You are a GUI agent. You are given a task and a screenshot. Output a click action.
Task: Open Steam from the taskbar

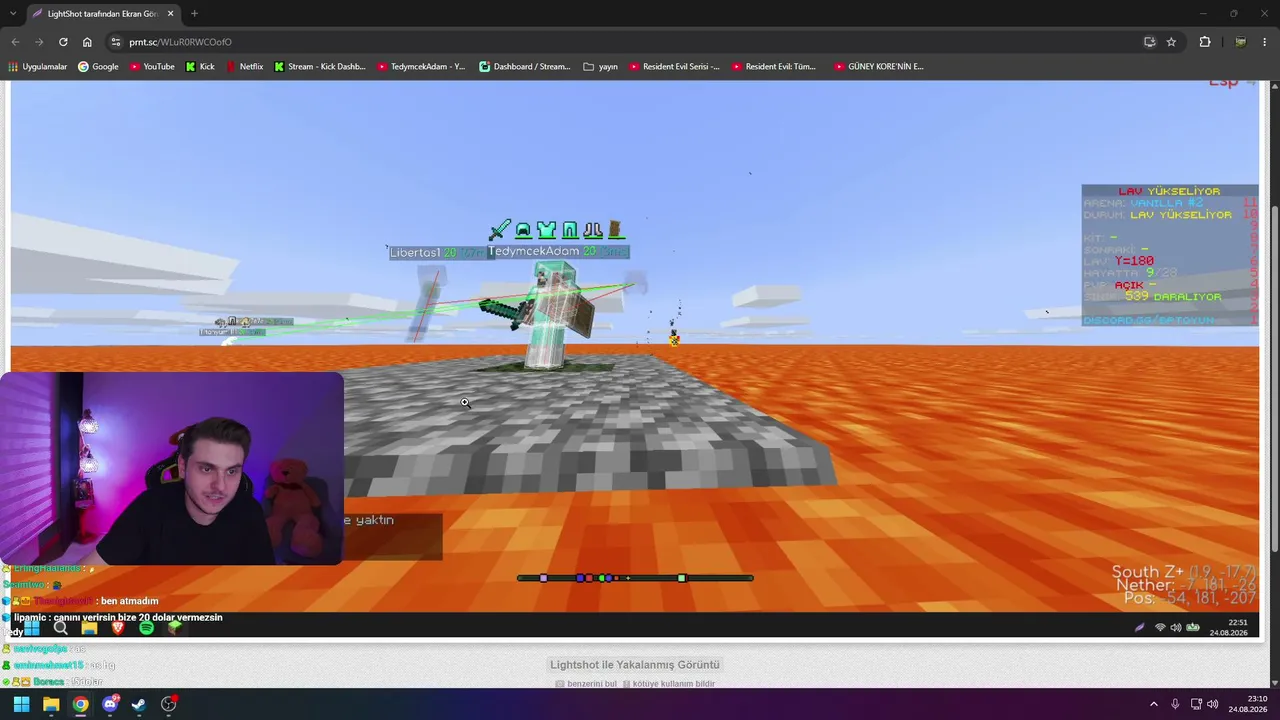point(139,704)
